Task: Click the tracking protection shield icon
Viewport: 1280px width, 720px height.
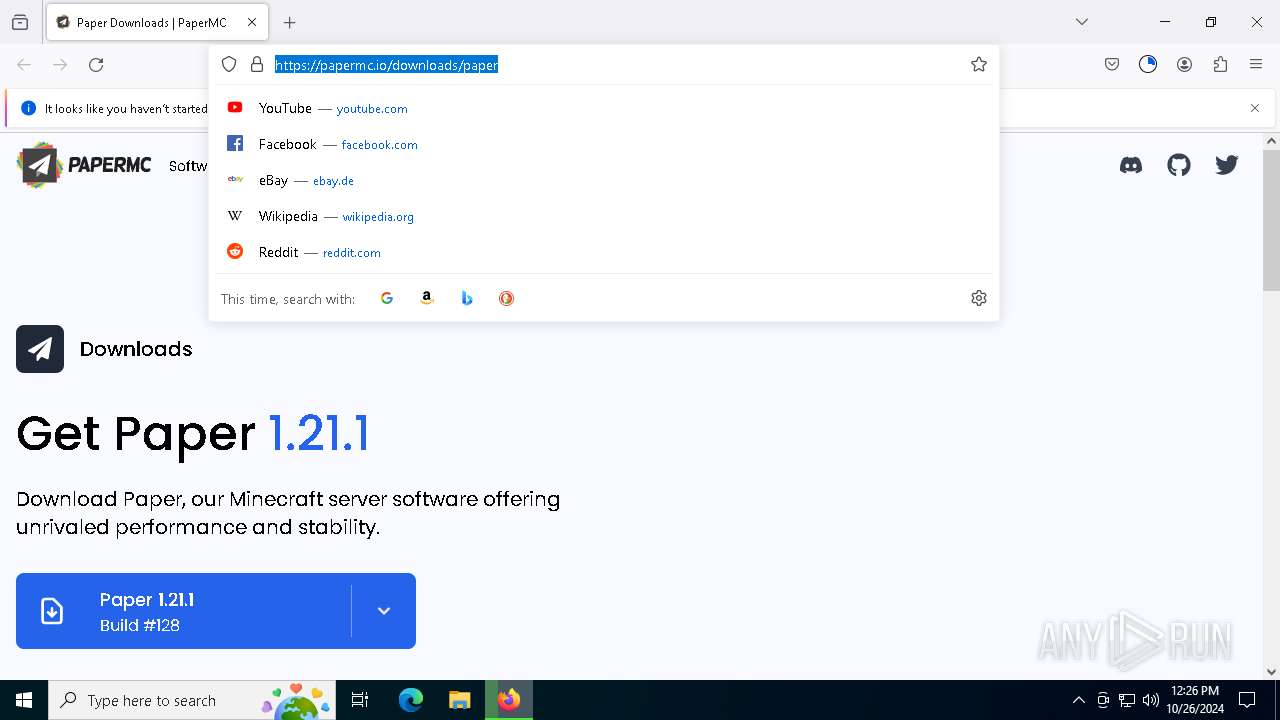Action: pyautogui.click(x=229, y=64)
